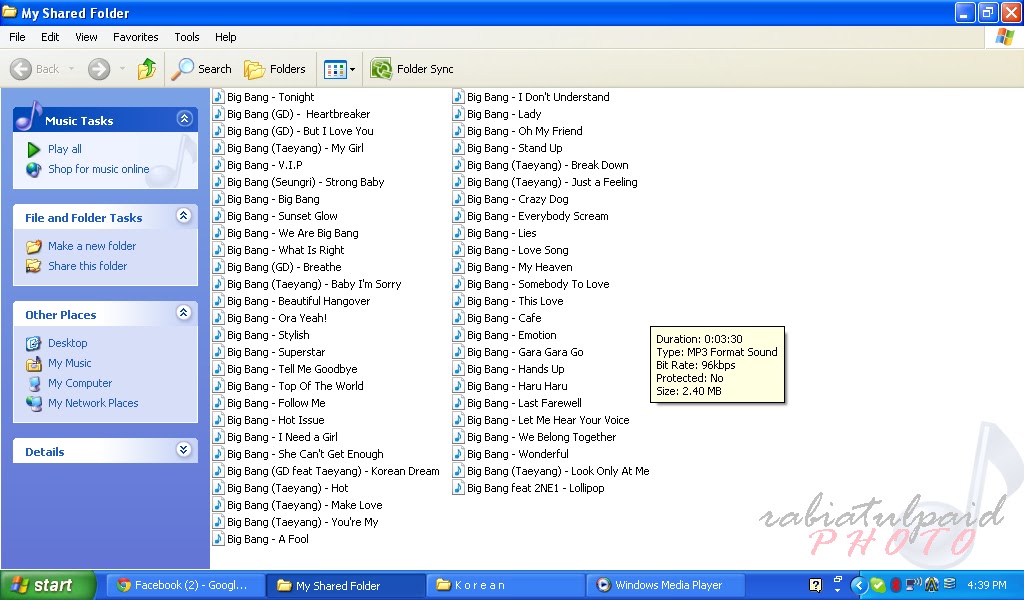The height and width of the screenshot is (600, 1024).
Task: Collapse File and Folder Tasks panel
Action: [184, 215]
